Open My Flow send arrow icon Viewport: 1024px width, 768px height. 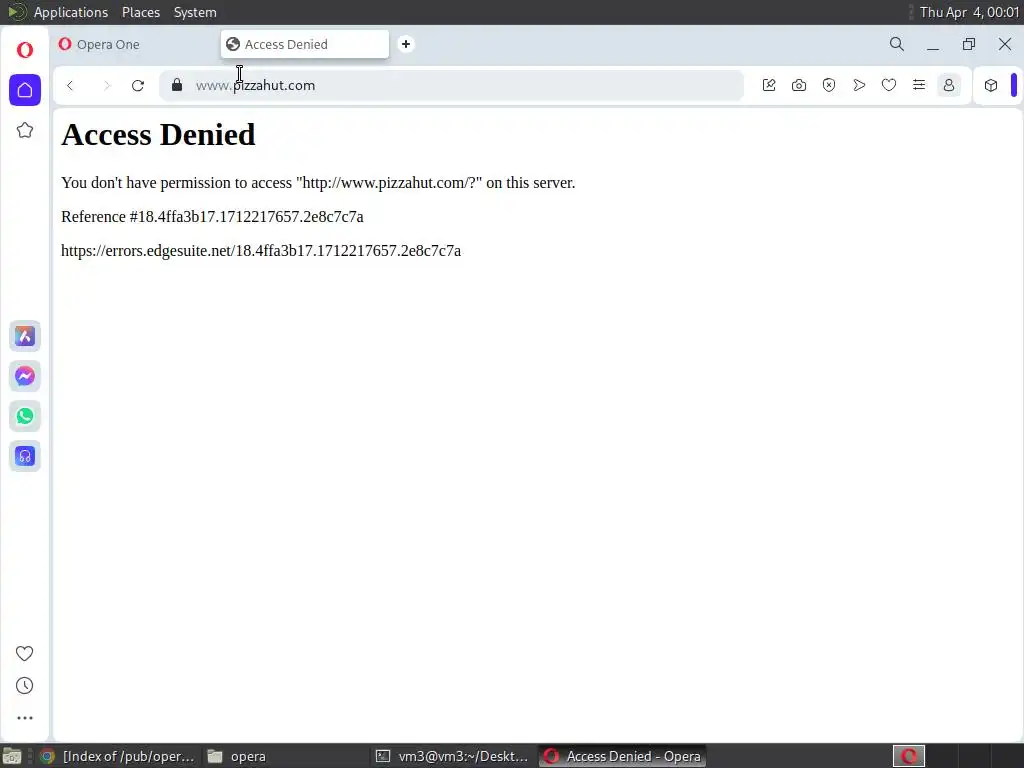(x=859, y=85)
